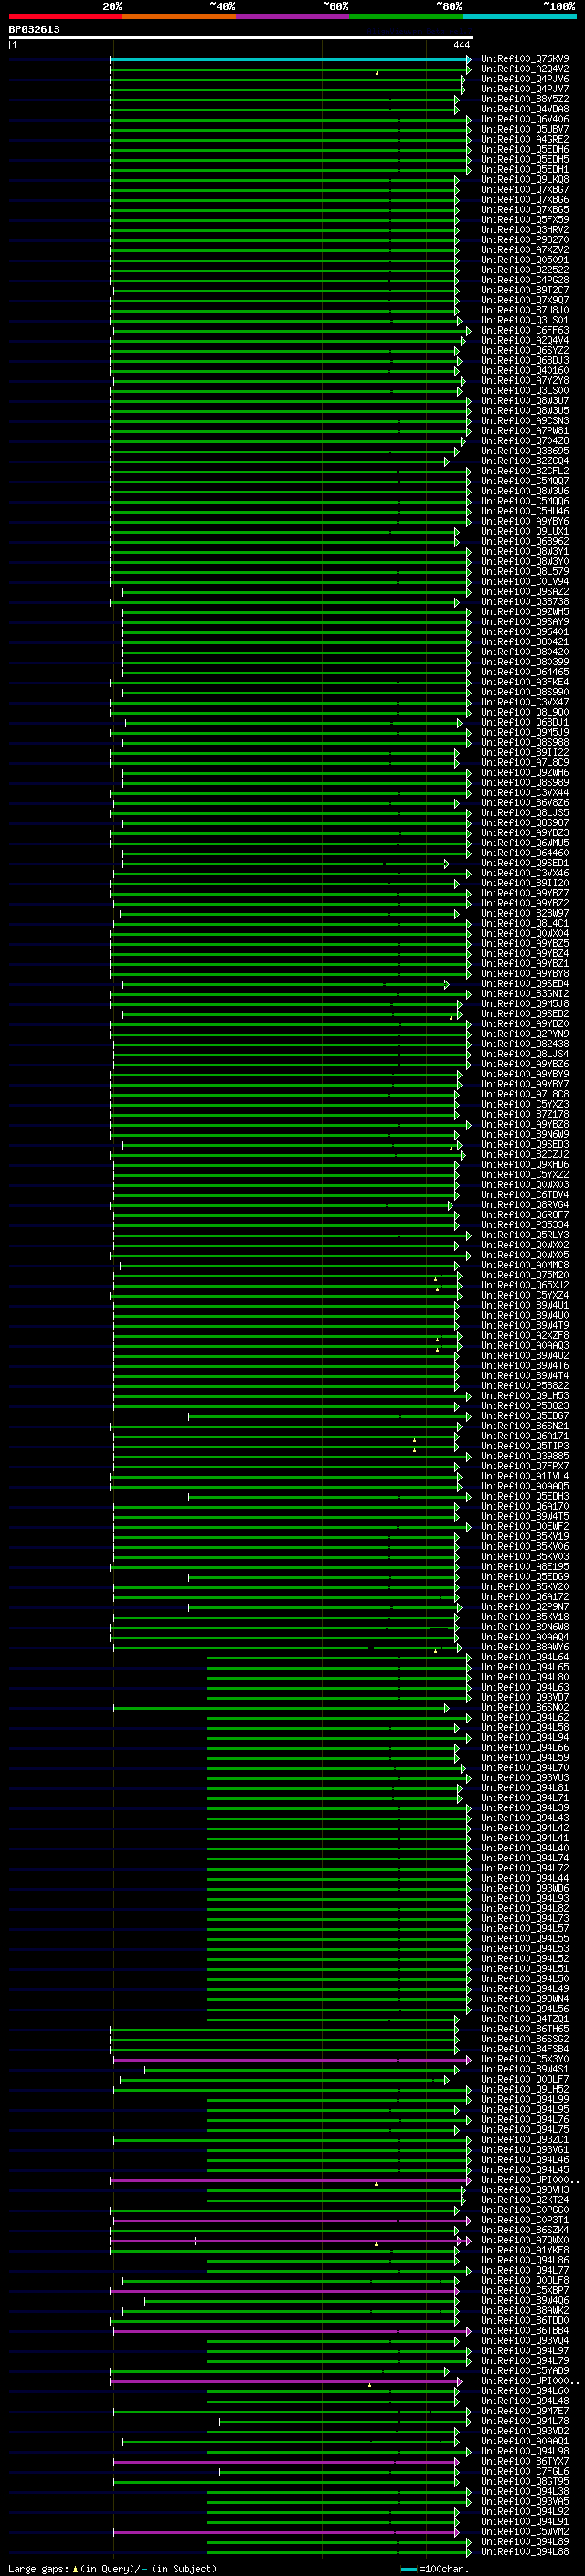Click the white query sequence bar

(x=241, y=38)
